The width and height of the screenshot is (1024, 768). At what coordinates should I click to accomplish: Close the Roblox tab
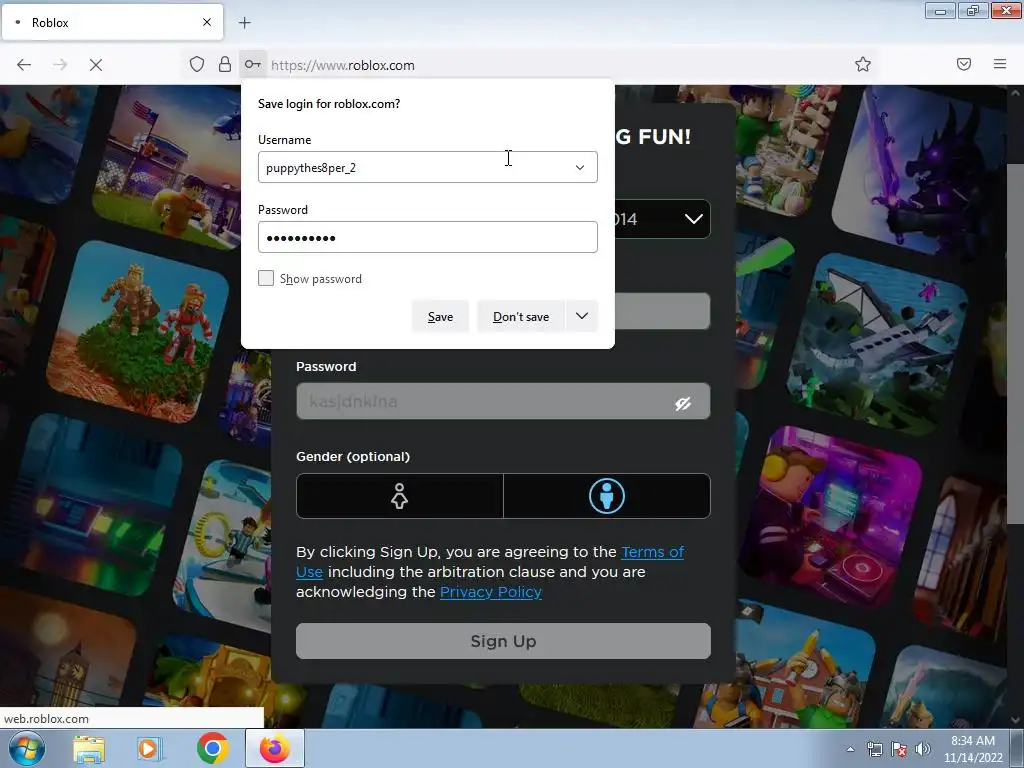click(206, 22)
